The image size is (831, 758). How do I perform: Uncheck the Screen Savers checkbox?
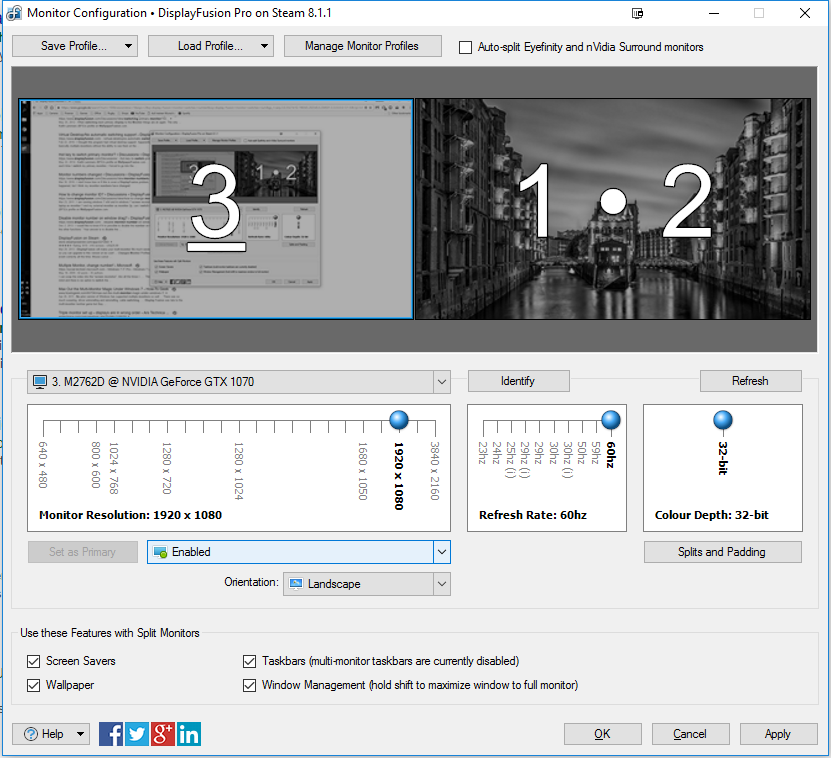33,661
